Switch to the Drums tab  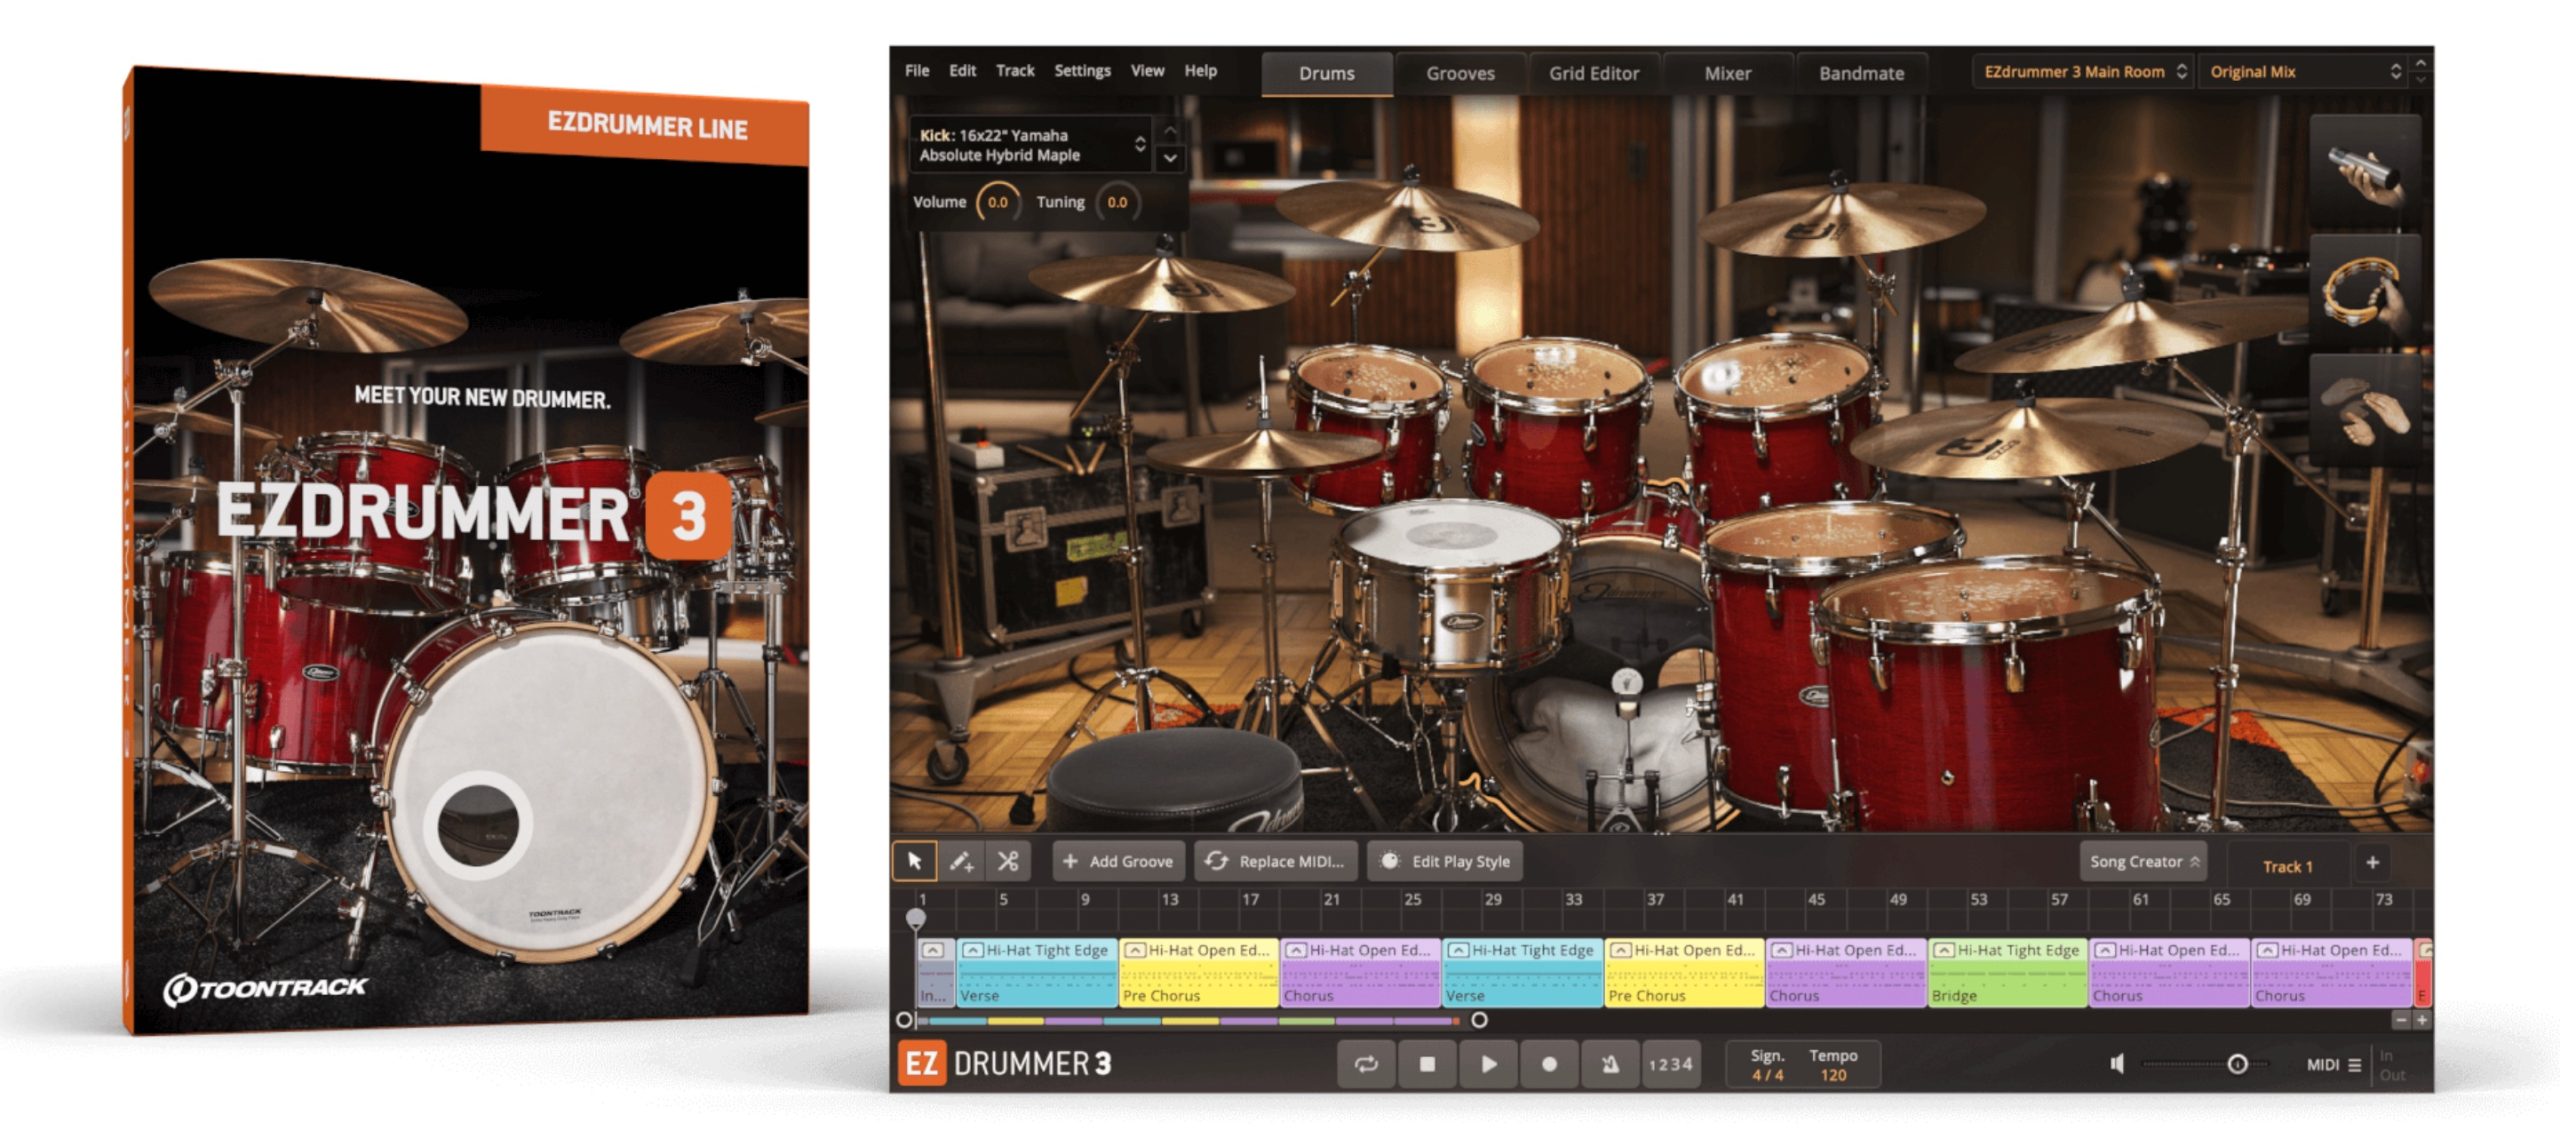(1327, 73)
